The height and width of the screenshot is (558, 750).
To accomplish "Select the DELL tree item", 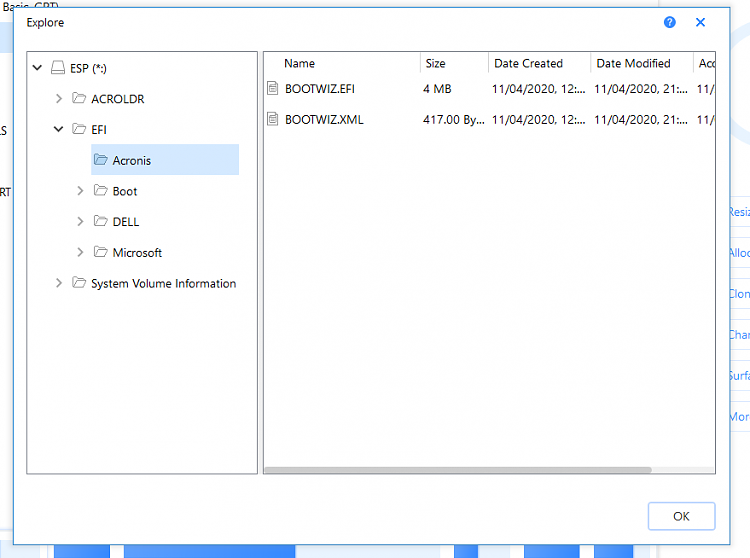I will 126,222.
